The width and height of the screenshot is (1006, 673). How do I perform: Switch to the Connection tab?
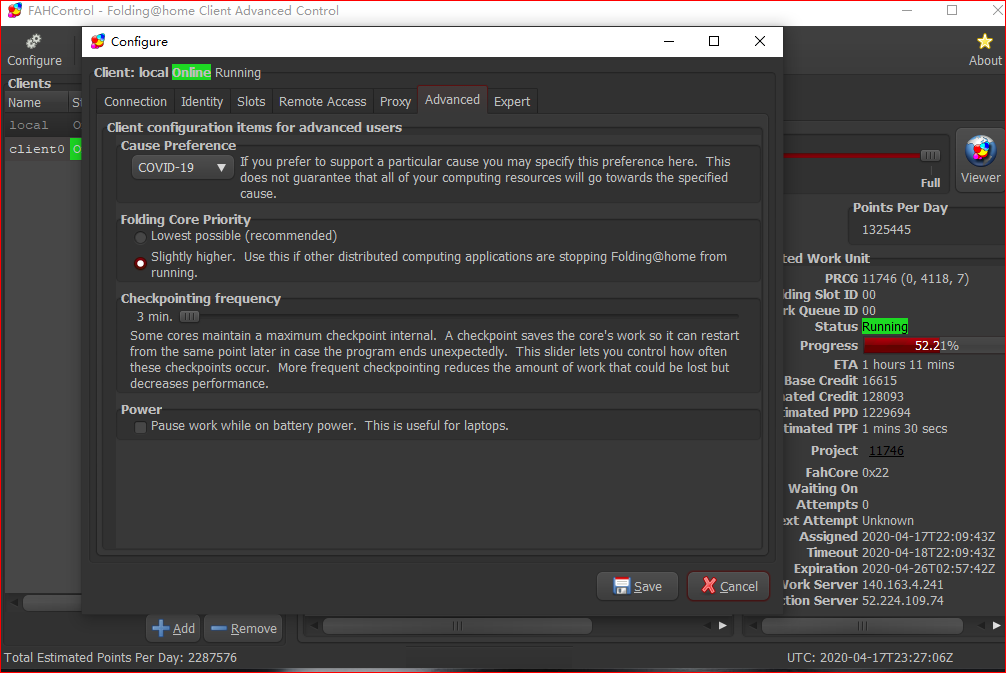click(x=135, y=101)
